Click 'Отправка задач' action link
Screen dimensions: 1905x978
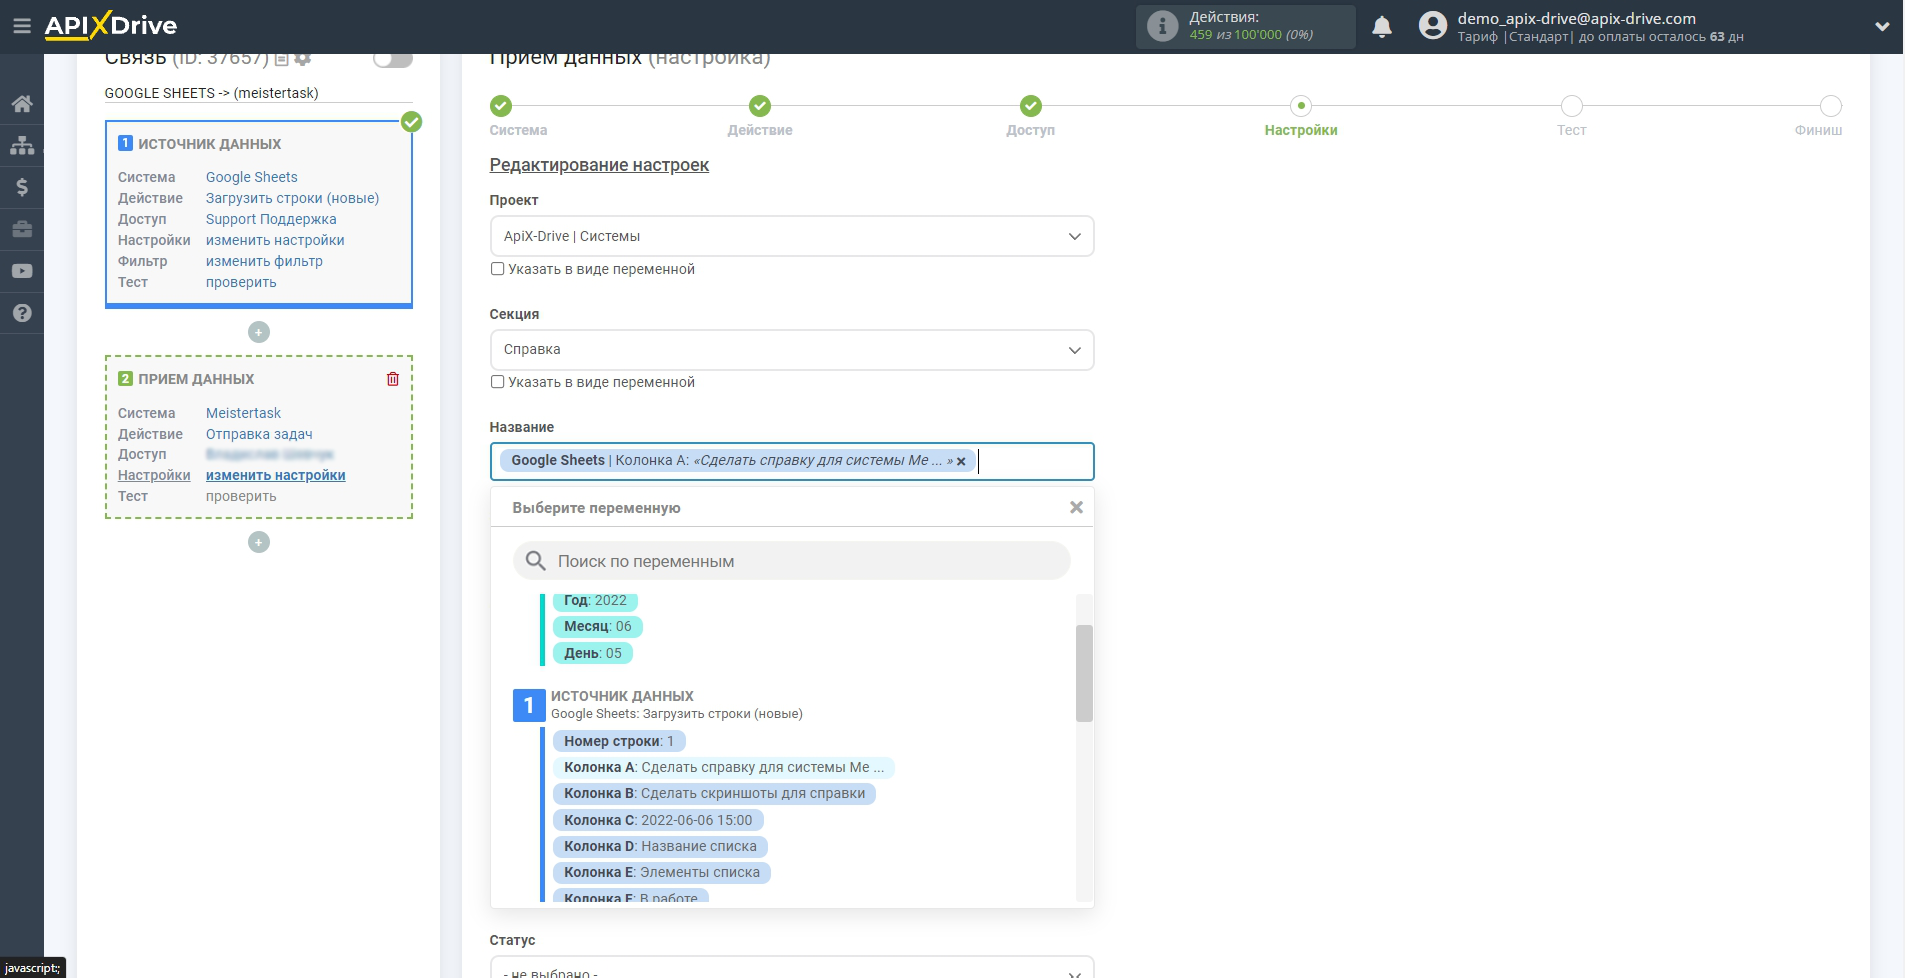259,434
